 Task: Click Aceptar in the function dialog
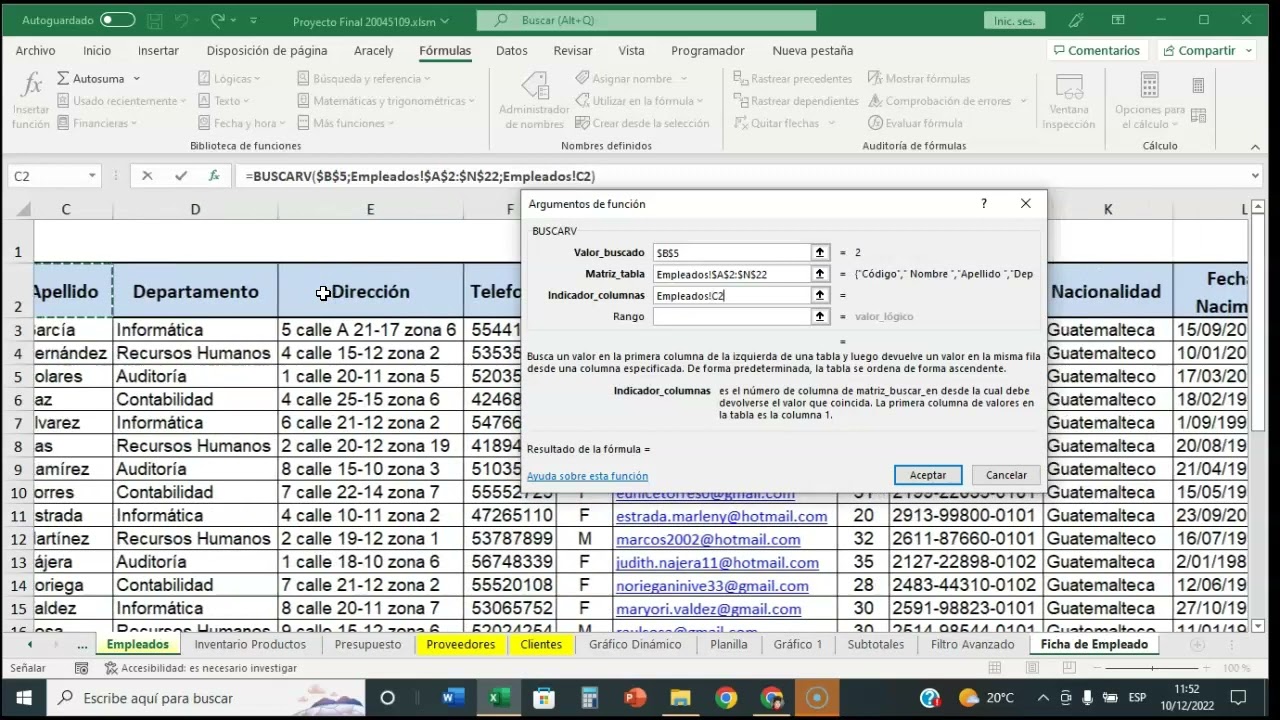pos(927,475)
